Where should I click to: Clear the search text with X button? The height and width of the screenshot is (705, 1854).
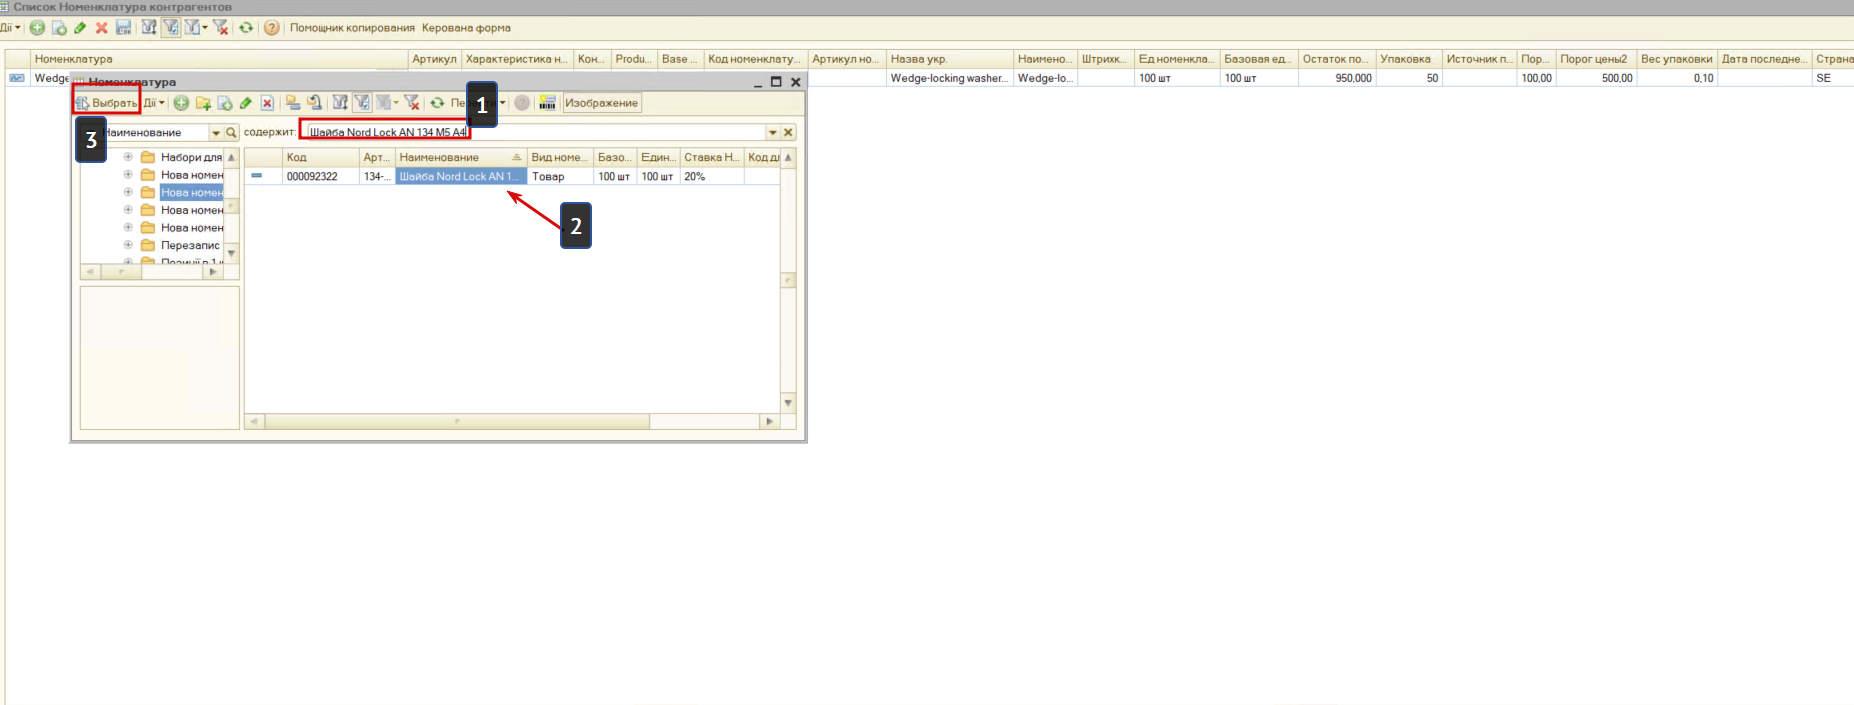[x=788, y=132]
